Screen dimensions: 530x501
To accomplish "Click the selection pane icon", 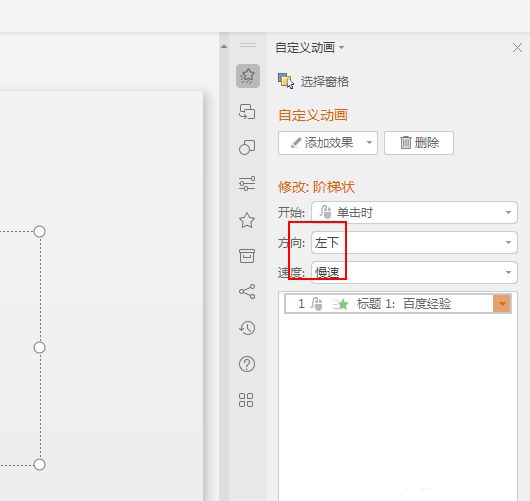I will coord(286,81).
